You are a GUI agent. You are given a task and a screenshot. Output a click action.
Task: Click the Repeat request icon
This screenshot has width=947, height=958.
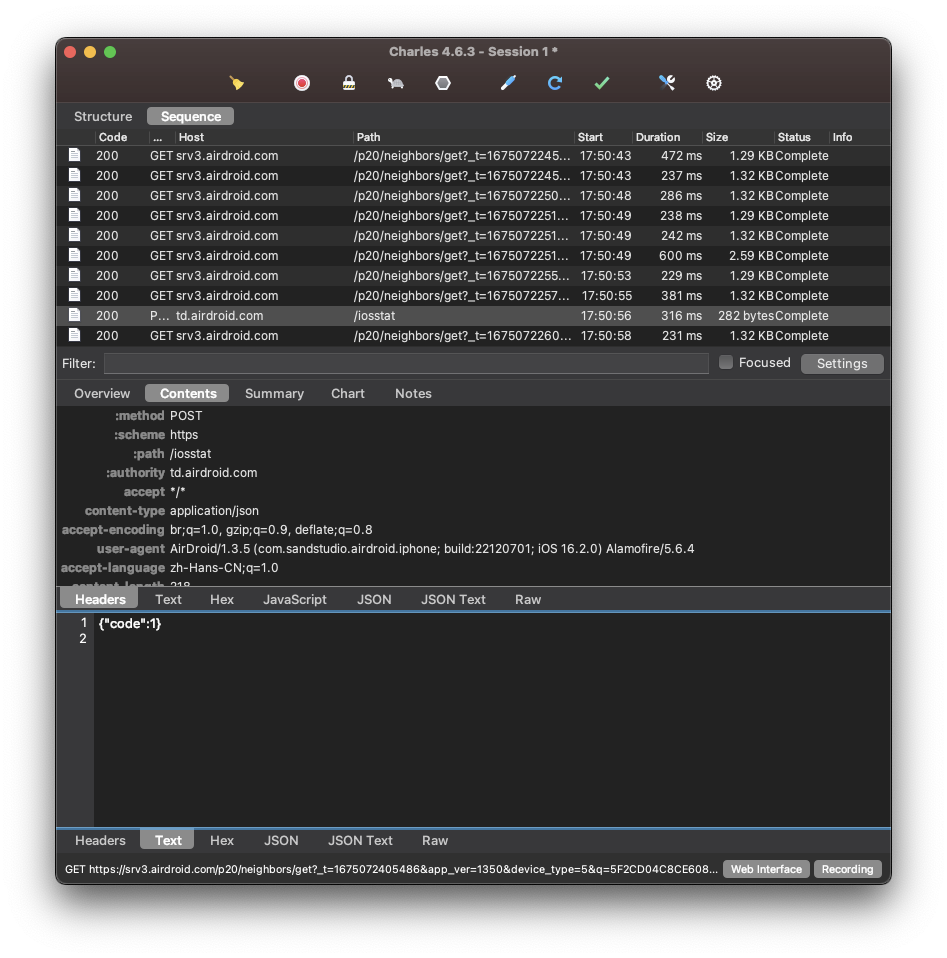tap(555, 83)
